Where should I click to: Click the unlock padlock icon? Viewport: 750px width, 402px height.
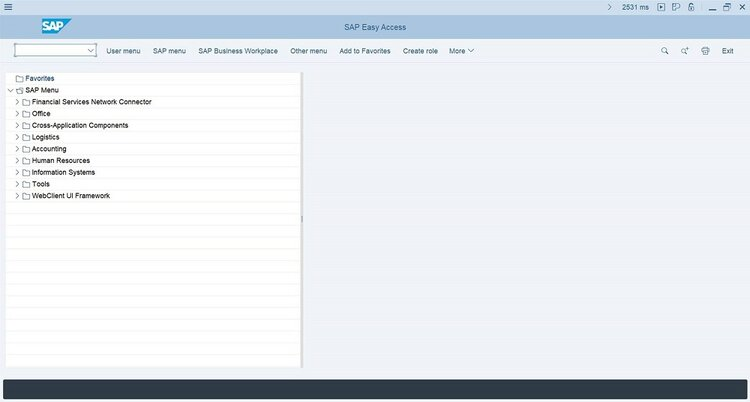coord(691,7)
